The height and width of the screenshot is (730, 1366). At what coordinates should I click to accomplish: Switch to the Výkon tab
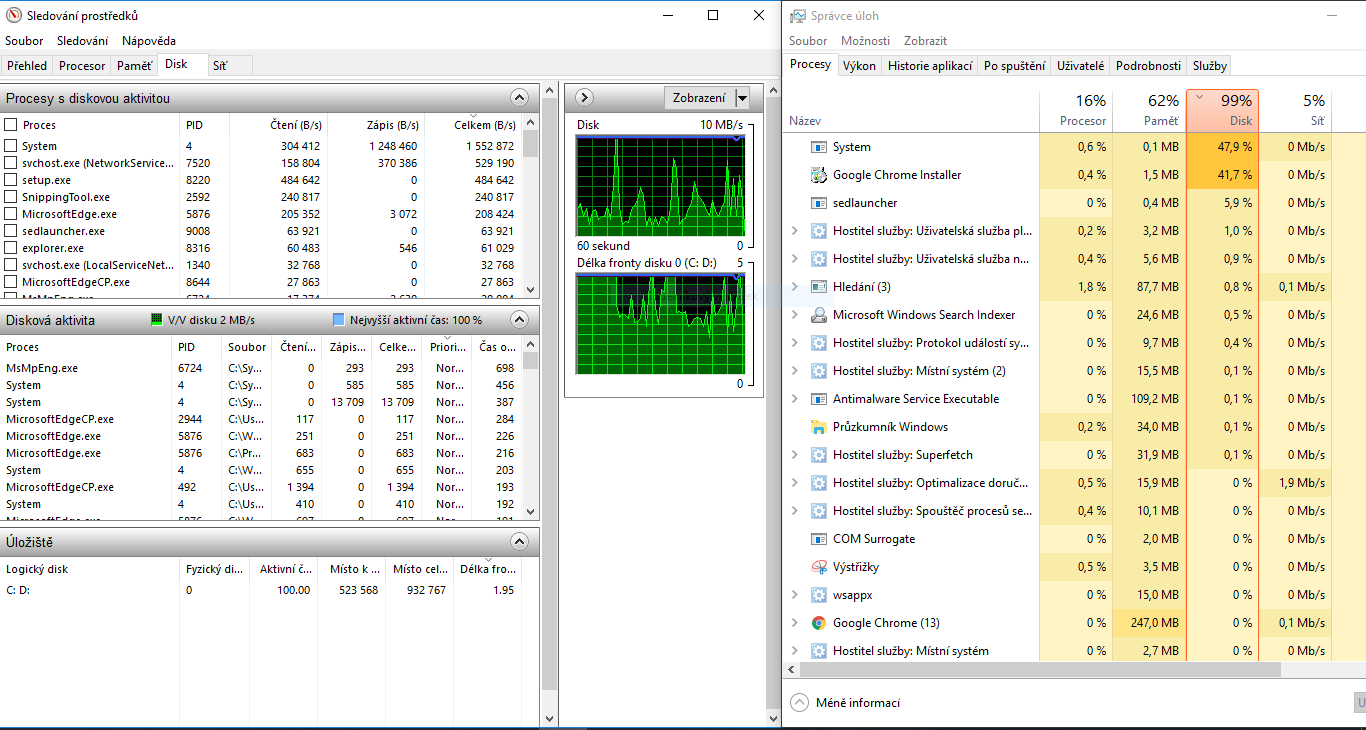tap(859, 66)
